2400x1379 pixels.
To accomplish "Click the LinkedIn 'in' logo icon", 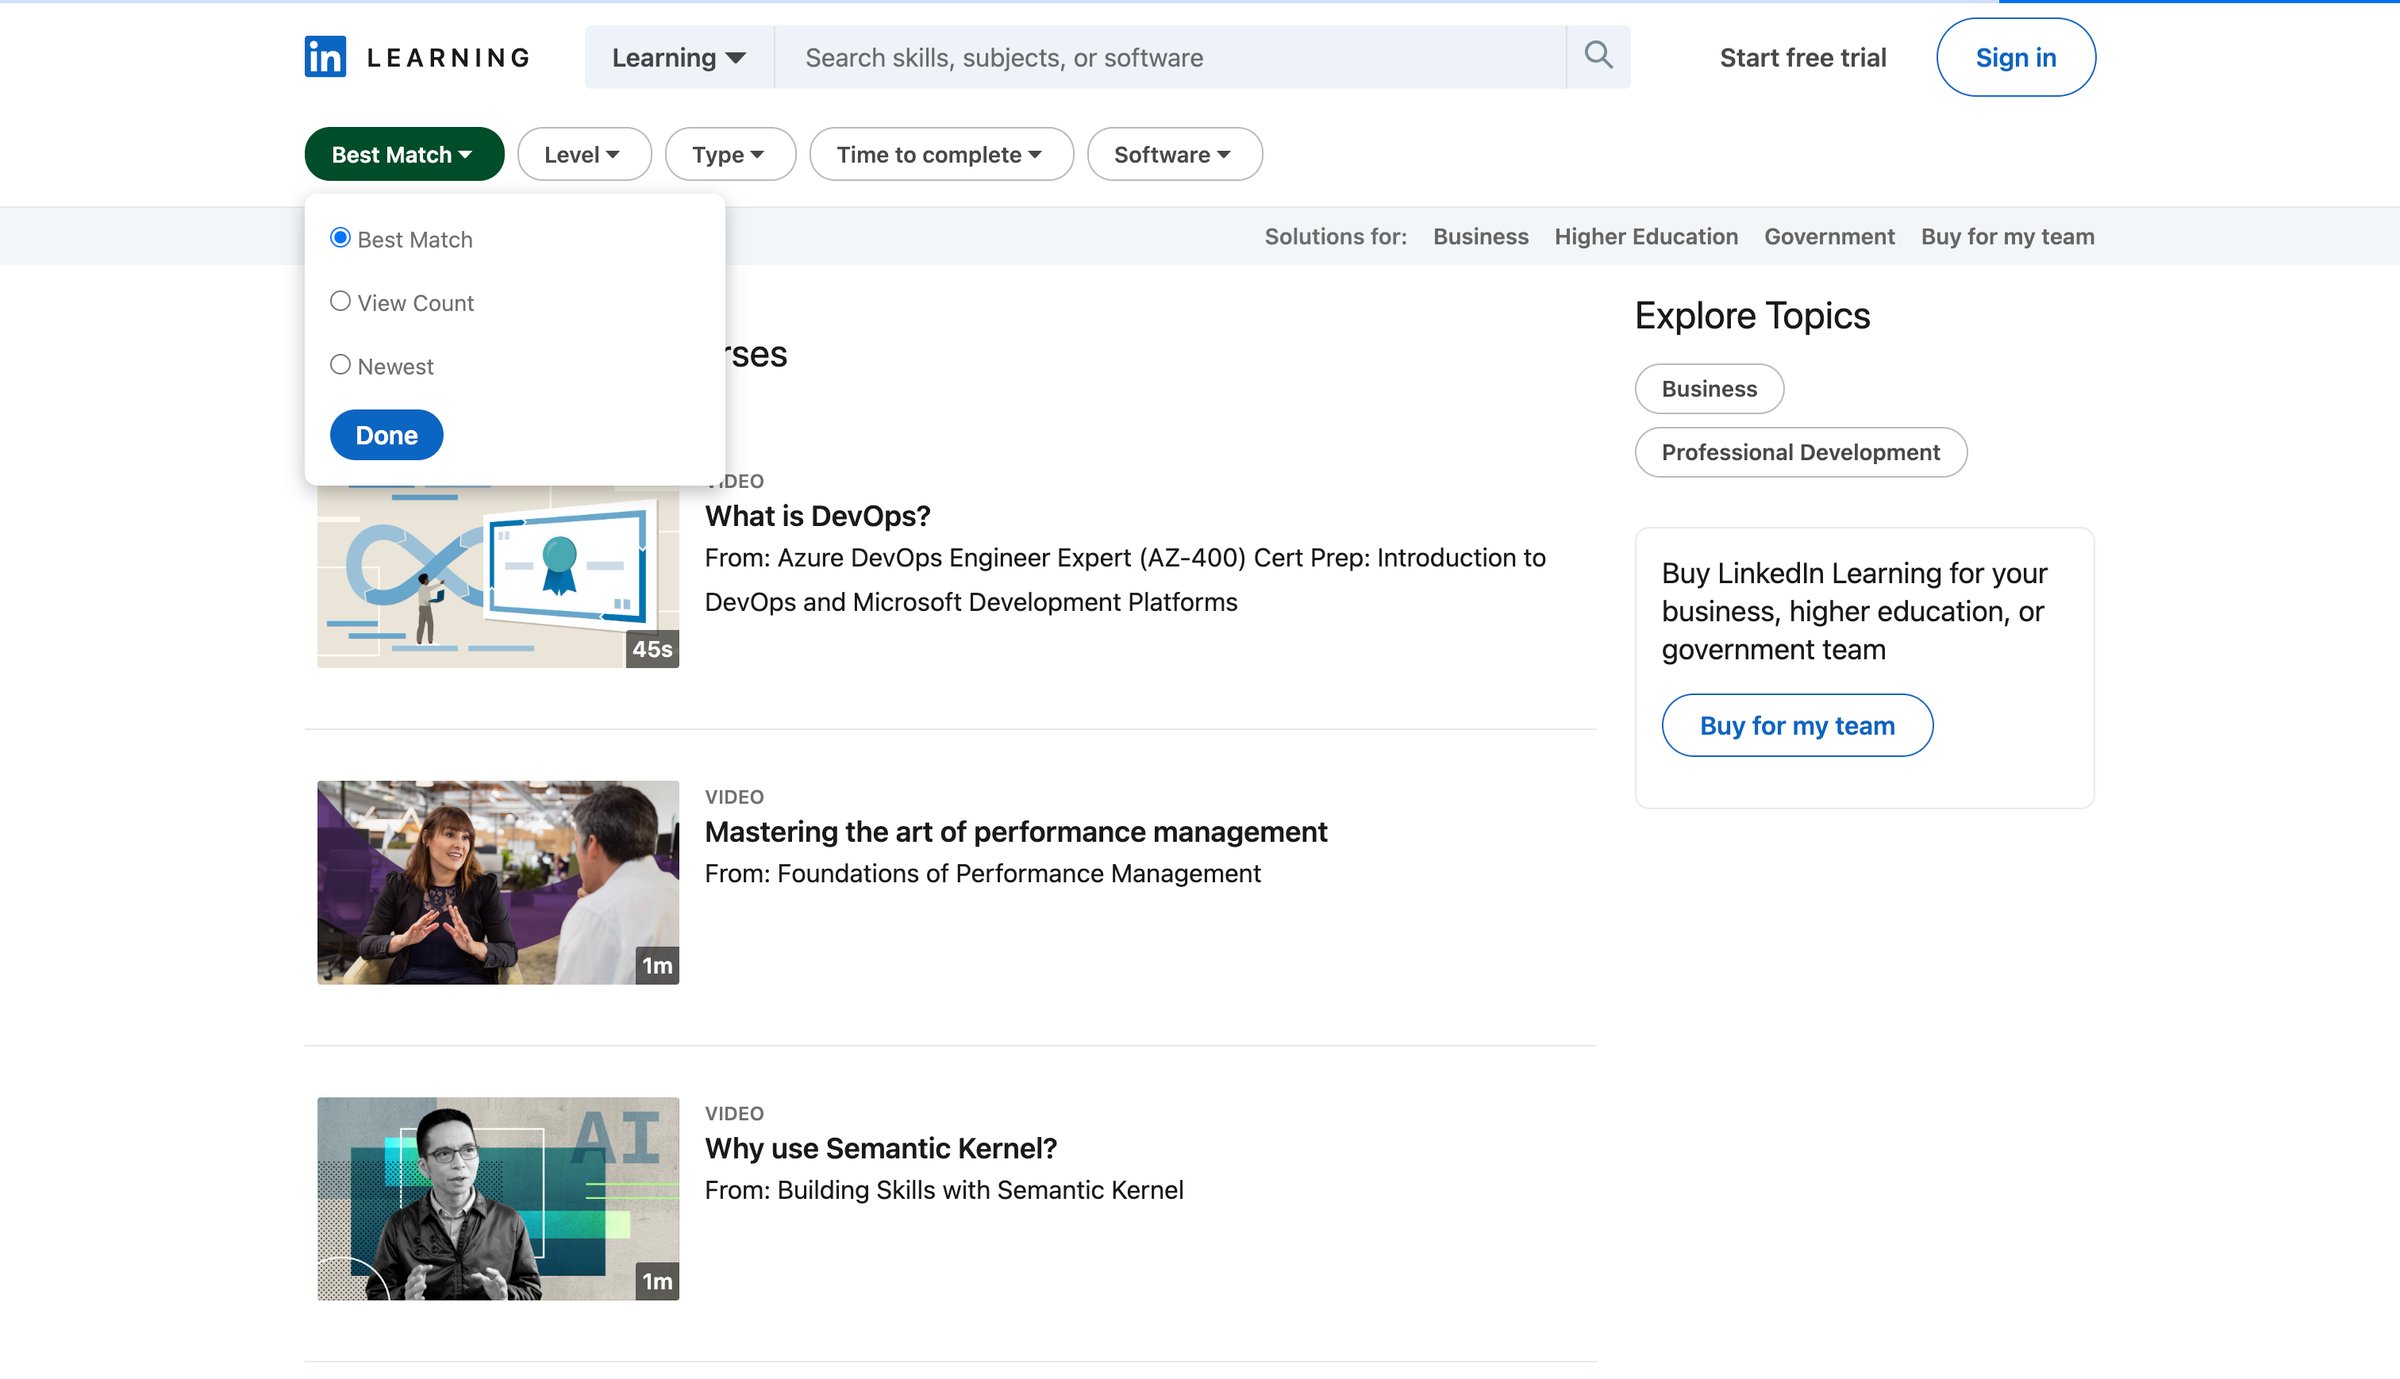I will pyautogui.click(x=325, y=57).
